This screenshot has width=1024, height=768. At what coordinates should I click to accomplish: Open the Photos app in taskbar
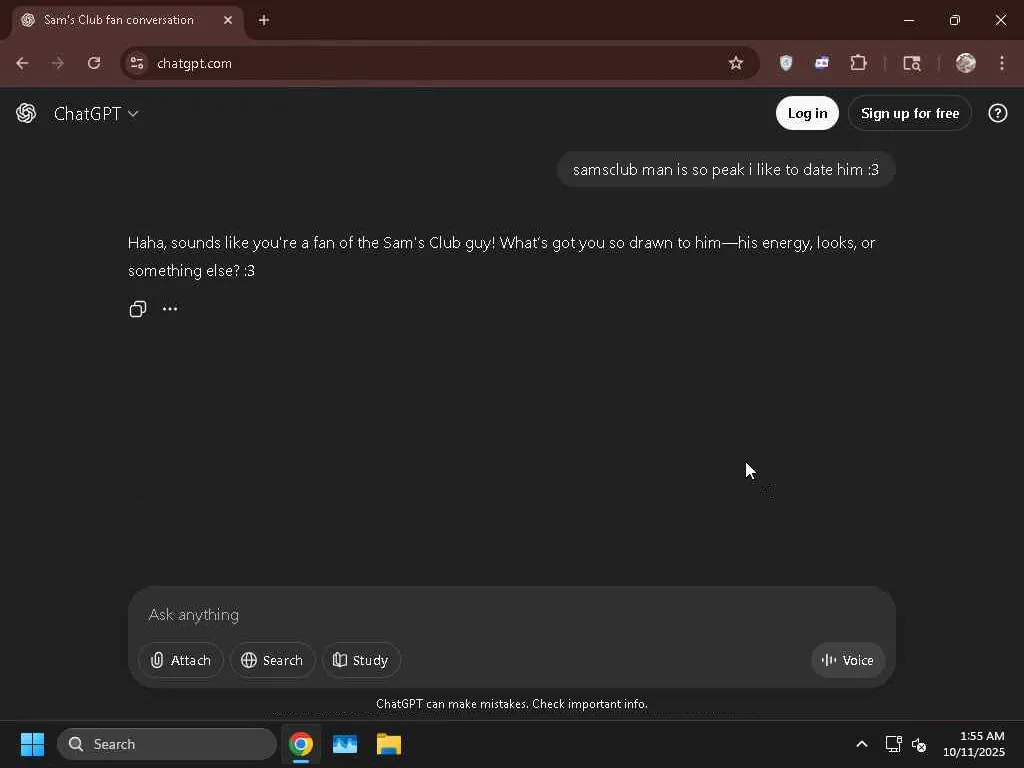tap(345, 744)
